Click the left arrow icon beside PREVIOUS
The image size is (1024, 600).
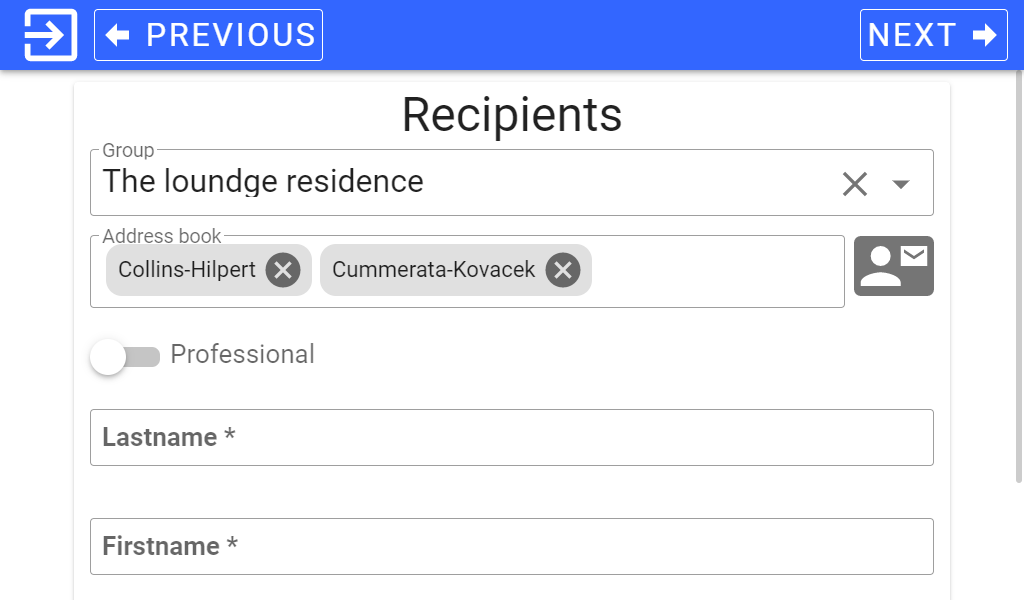coord(118,35)
